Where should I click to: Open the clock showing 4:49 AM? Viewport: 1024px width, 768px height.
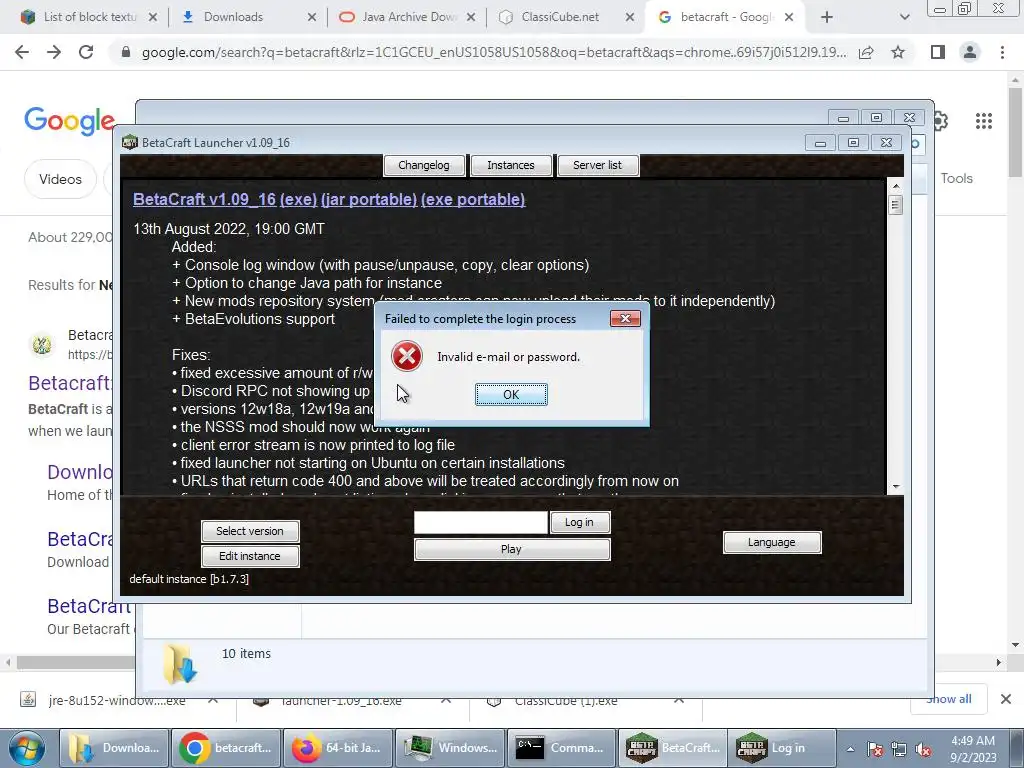973,749
